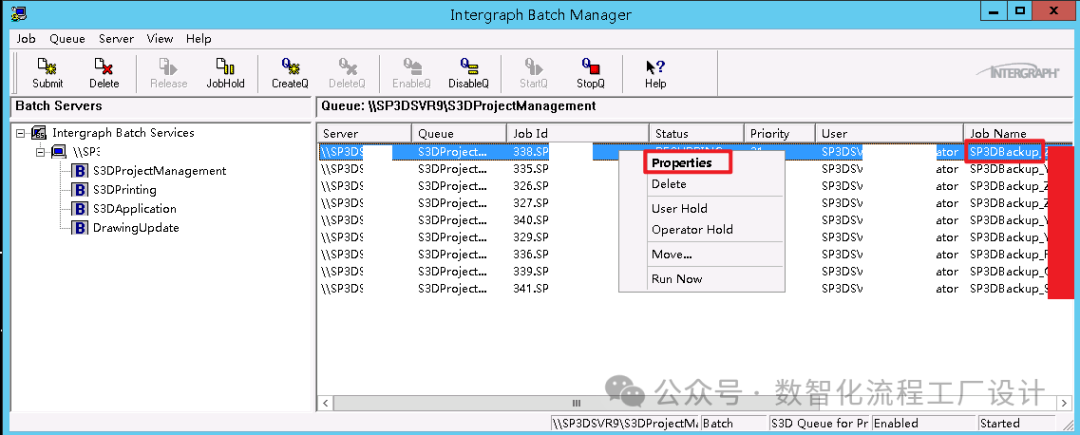This screenshot has height=435, width=1080.
Task: Click the EnableQ toolbar icon
Action: coord(411,67)
